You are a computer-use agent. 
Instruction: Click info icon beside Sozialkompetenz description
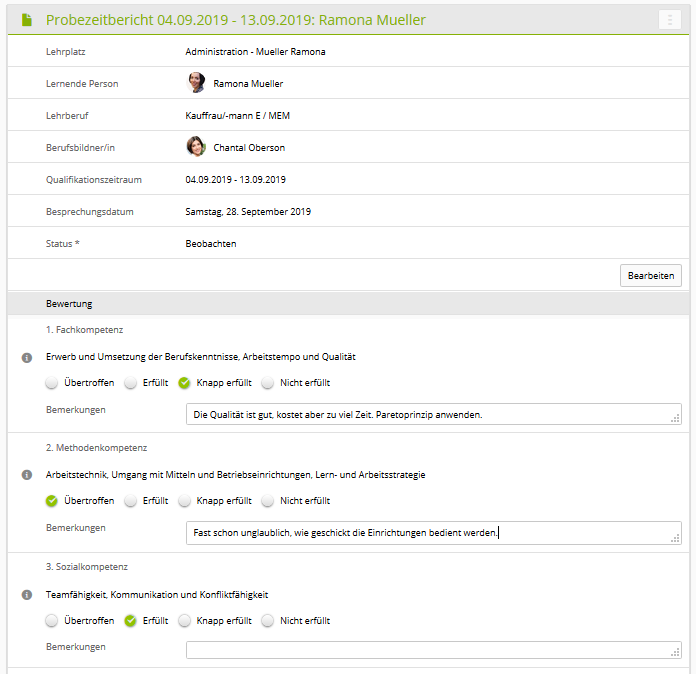pos(27,595)
